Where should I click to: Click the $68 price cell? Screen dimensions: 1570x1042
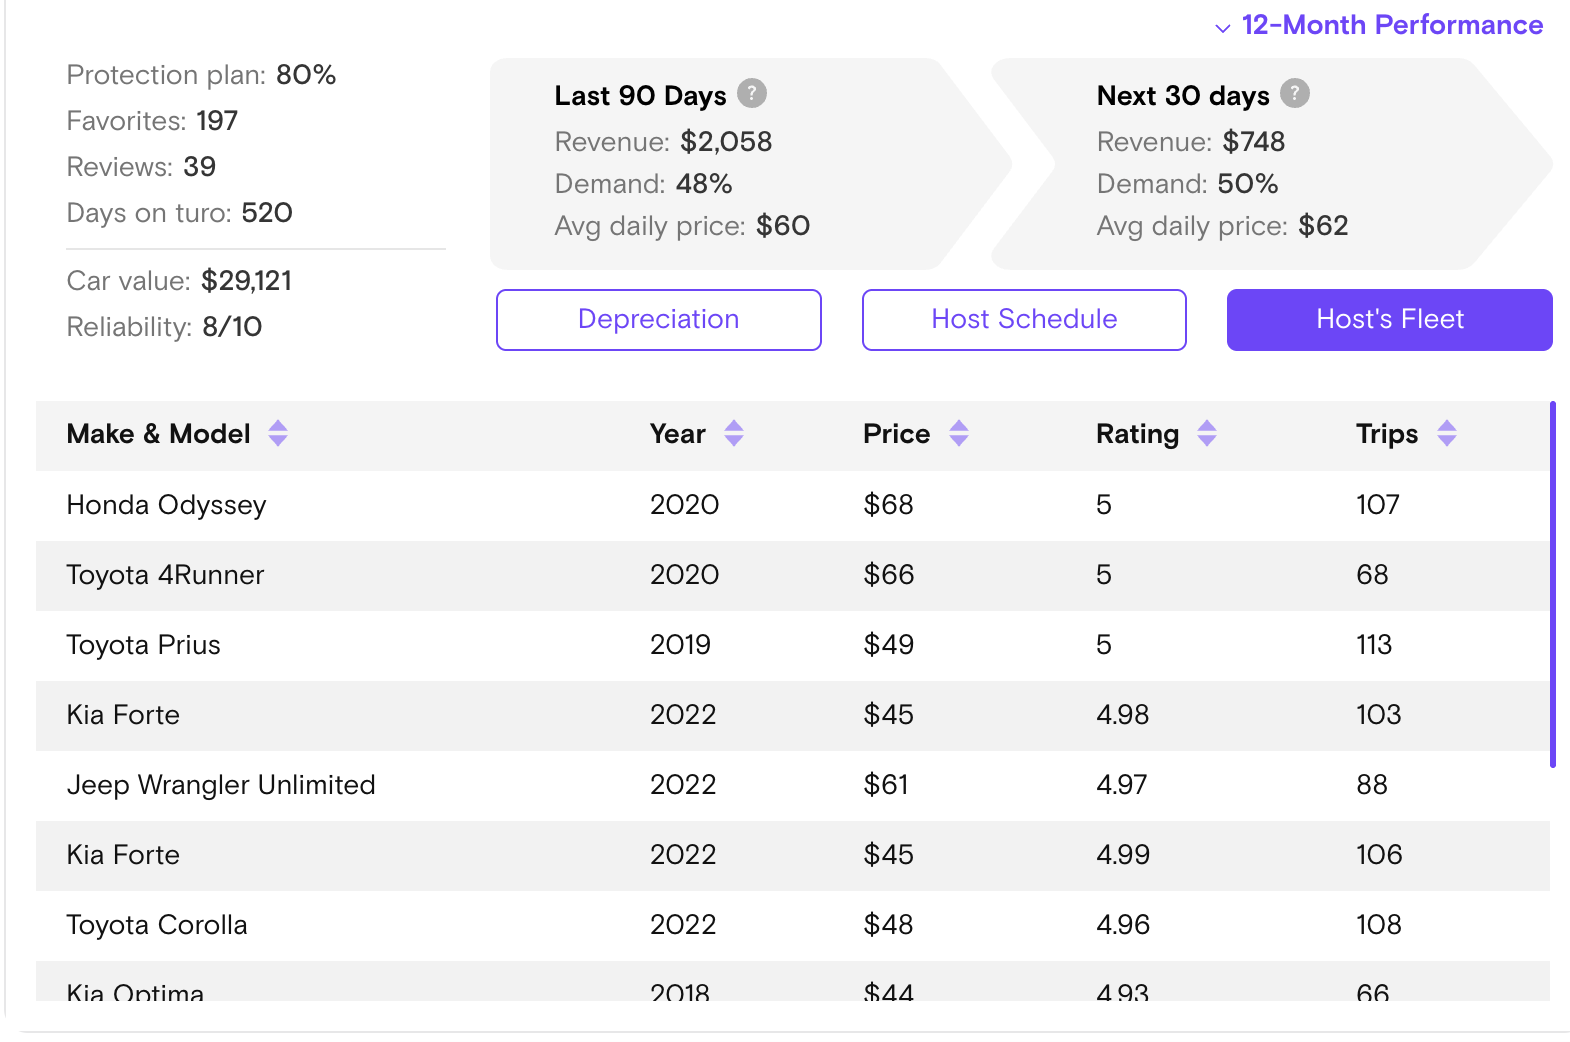coord(889,505)
